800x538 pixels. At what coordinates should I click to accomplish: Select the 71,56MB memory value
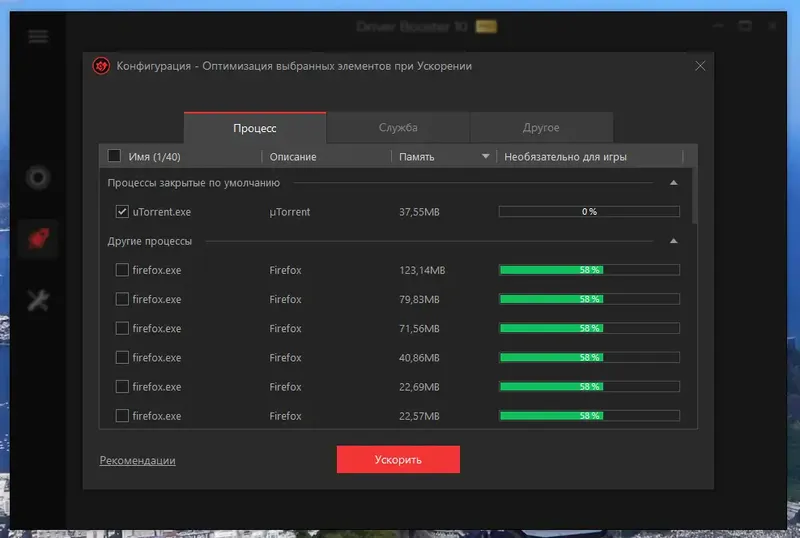click(x=419, y=328)
